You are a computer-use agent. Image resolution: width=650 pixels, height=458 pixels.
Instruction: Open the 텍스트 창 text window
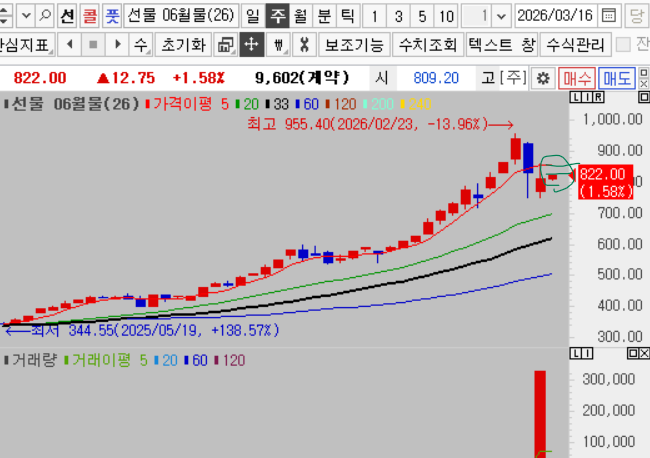coord(502,44)
